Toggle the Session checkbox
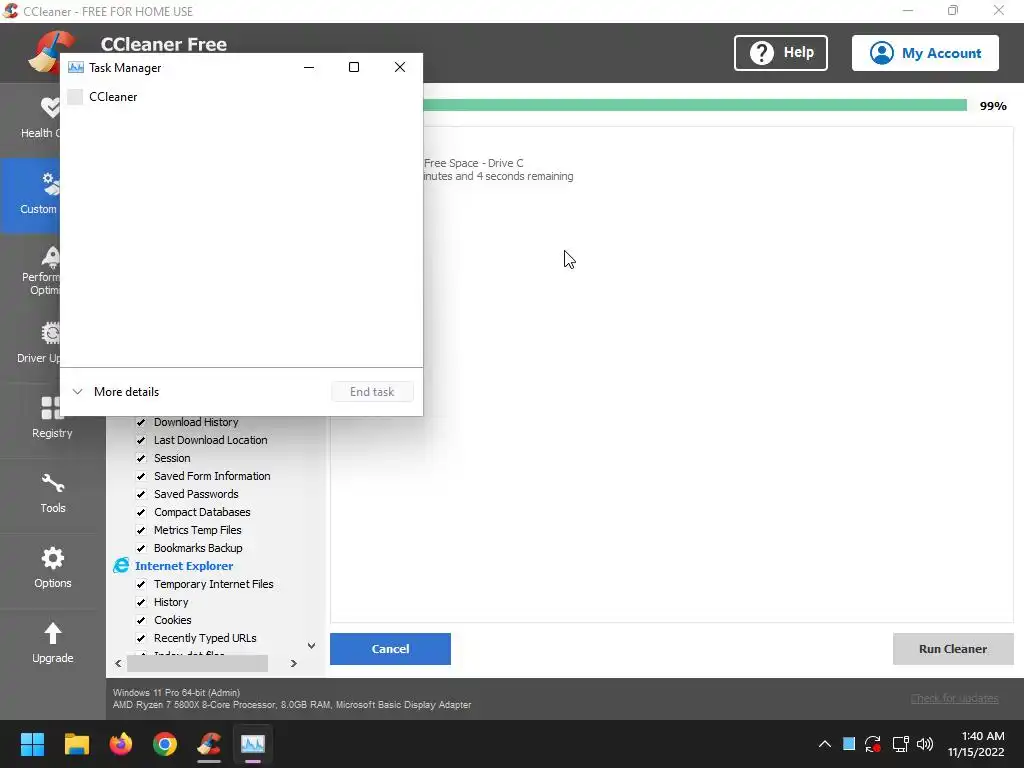This screenshot has height=768, width=1024. 141,458
